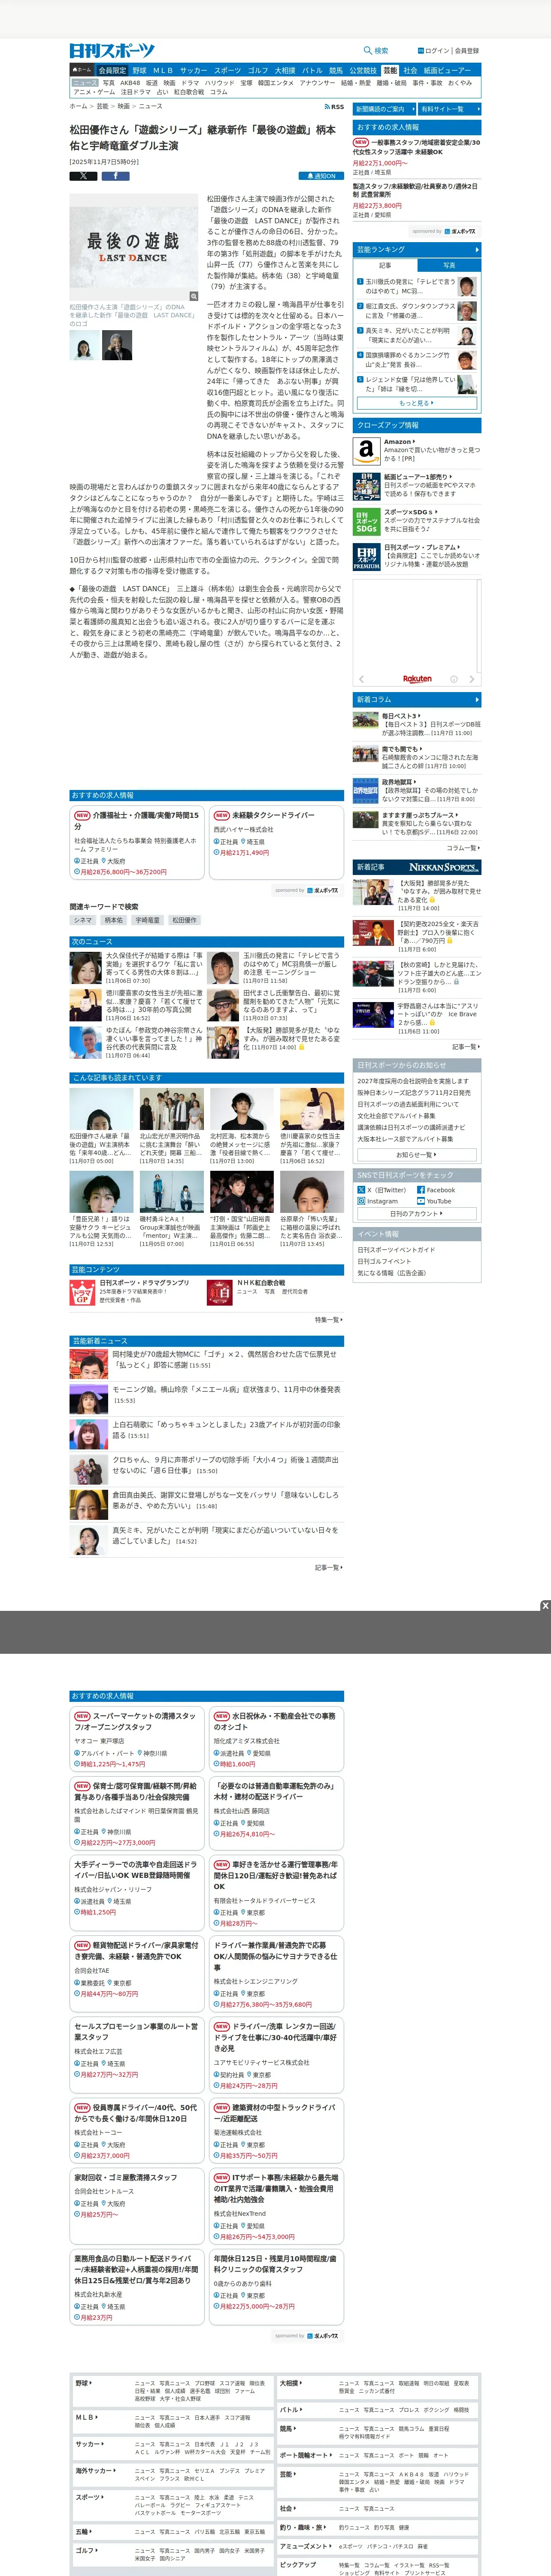Viewport: 551px width, 2576px height.
Task: Expand the footer 大相撲 category arrow
Action: 301,2382
